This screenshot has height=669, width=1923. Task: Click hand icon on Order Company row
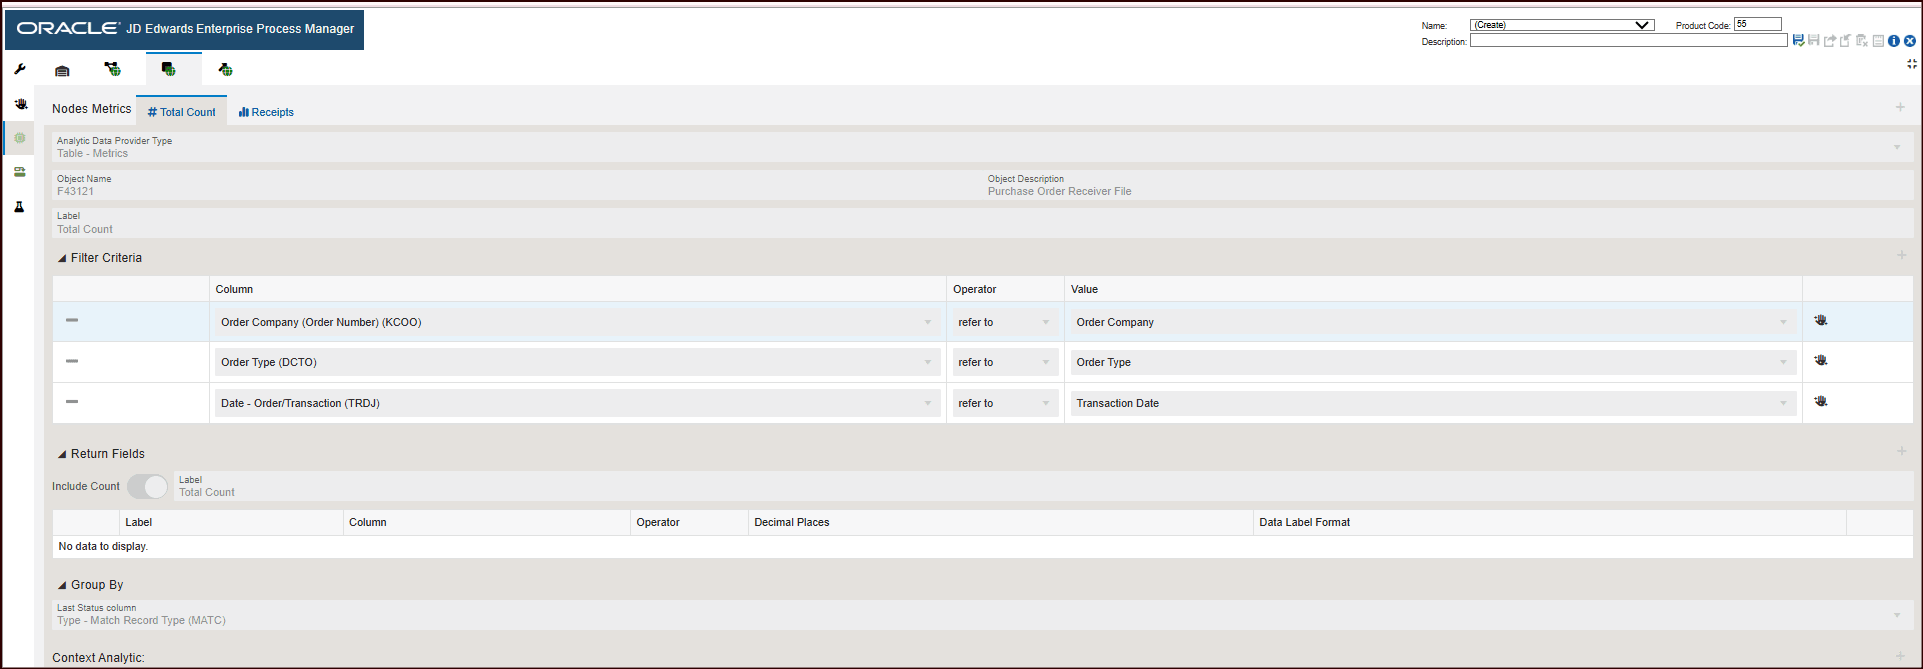pos(1821,320)
